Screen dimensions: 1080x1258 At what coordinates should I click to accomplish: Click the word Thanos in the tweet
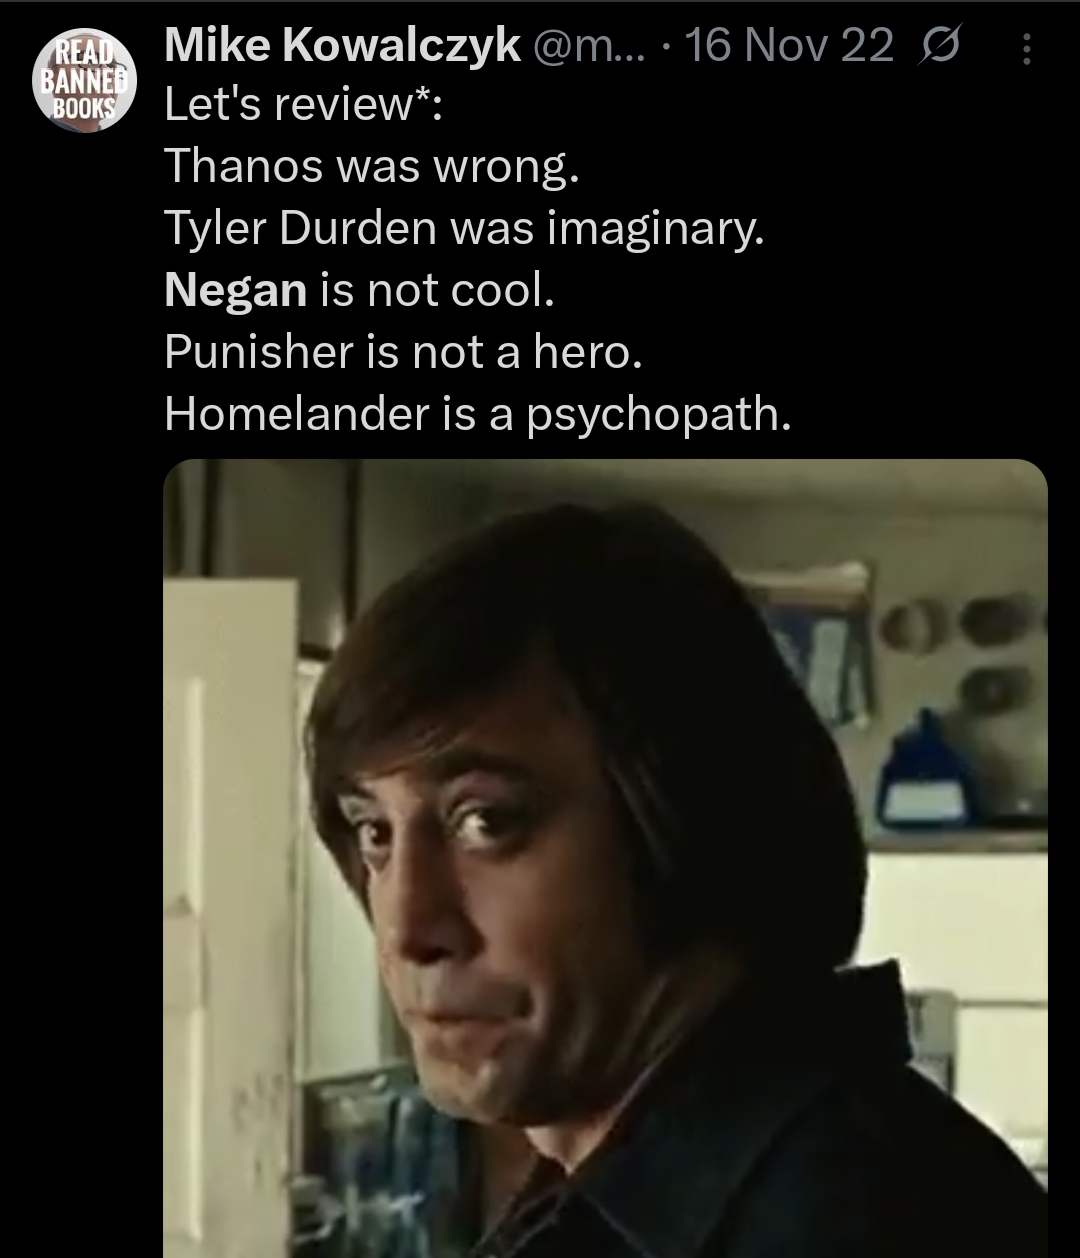click(245, 166)
